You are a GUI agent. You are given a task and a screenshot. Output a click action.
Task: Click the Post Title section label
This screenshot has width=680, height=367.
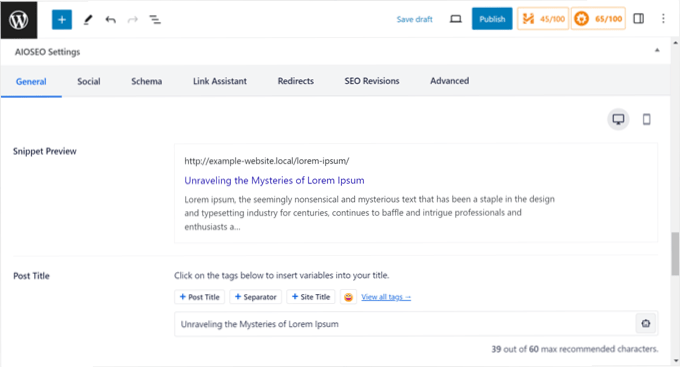coord(31,276)
